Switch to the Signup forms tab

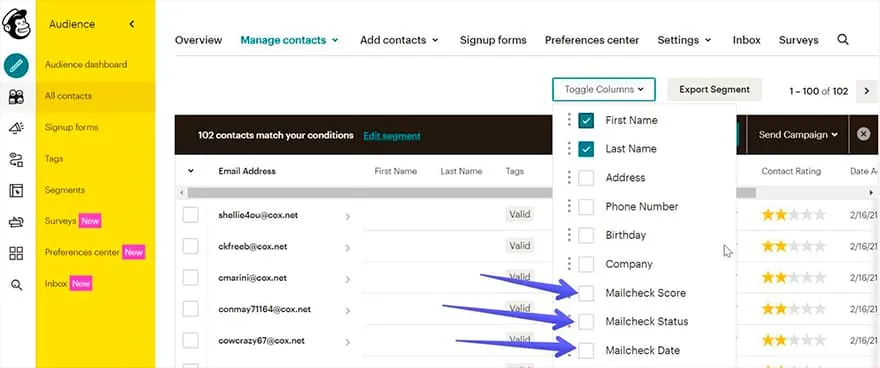point(493,40)
